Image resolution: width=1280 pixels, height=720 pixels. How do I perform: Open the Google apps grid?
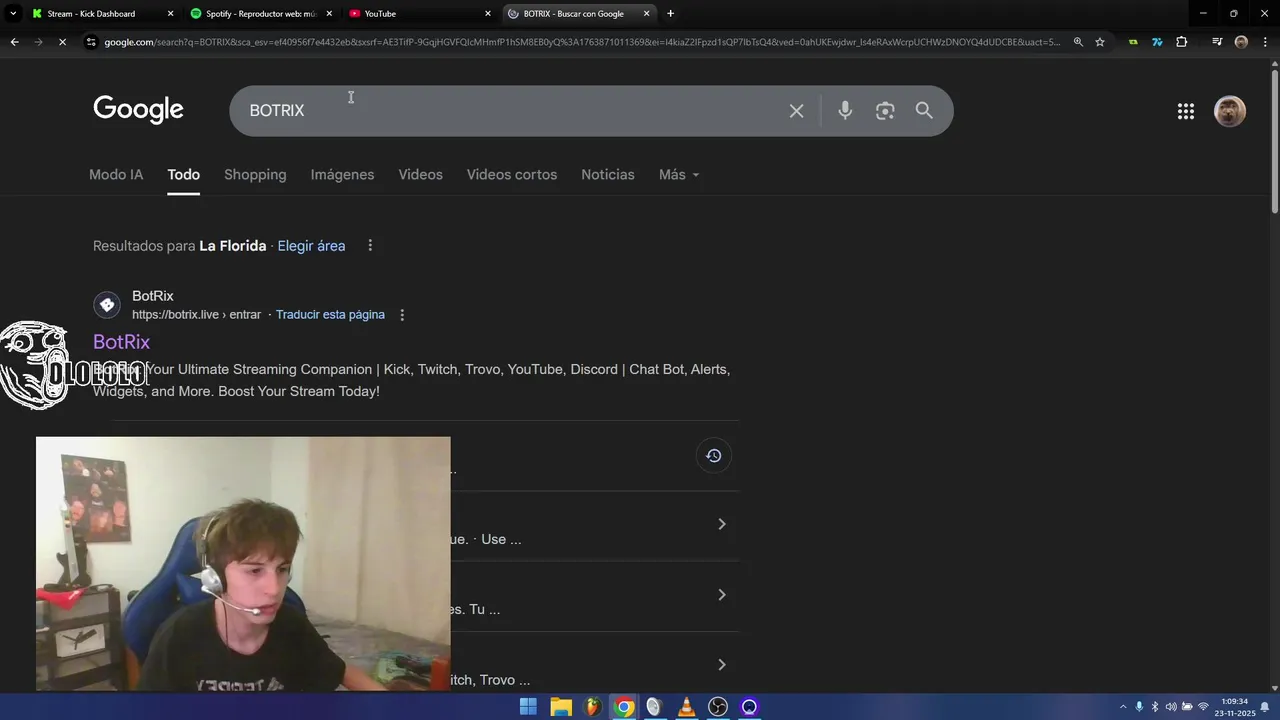[1186, 112]
